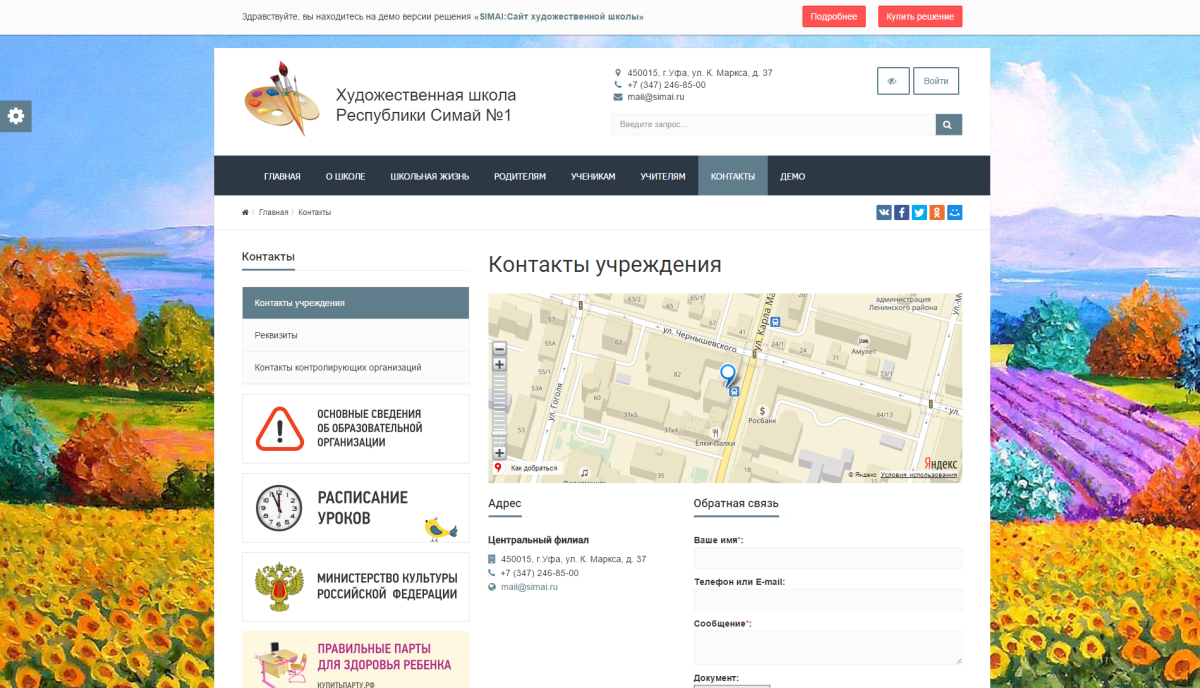Enable the visually impaired version eye icon
Viewport: 1200px width, 688px height.
pyautogui.click(x=892, y=80)
